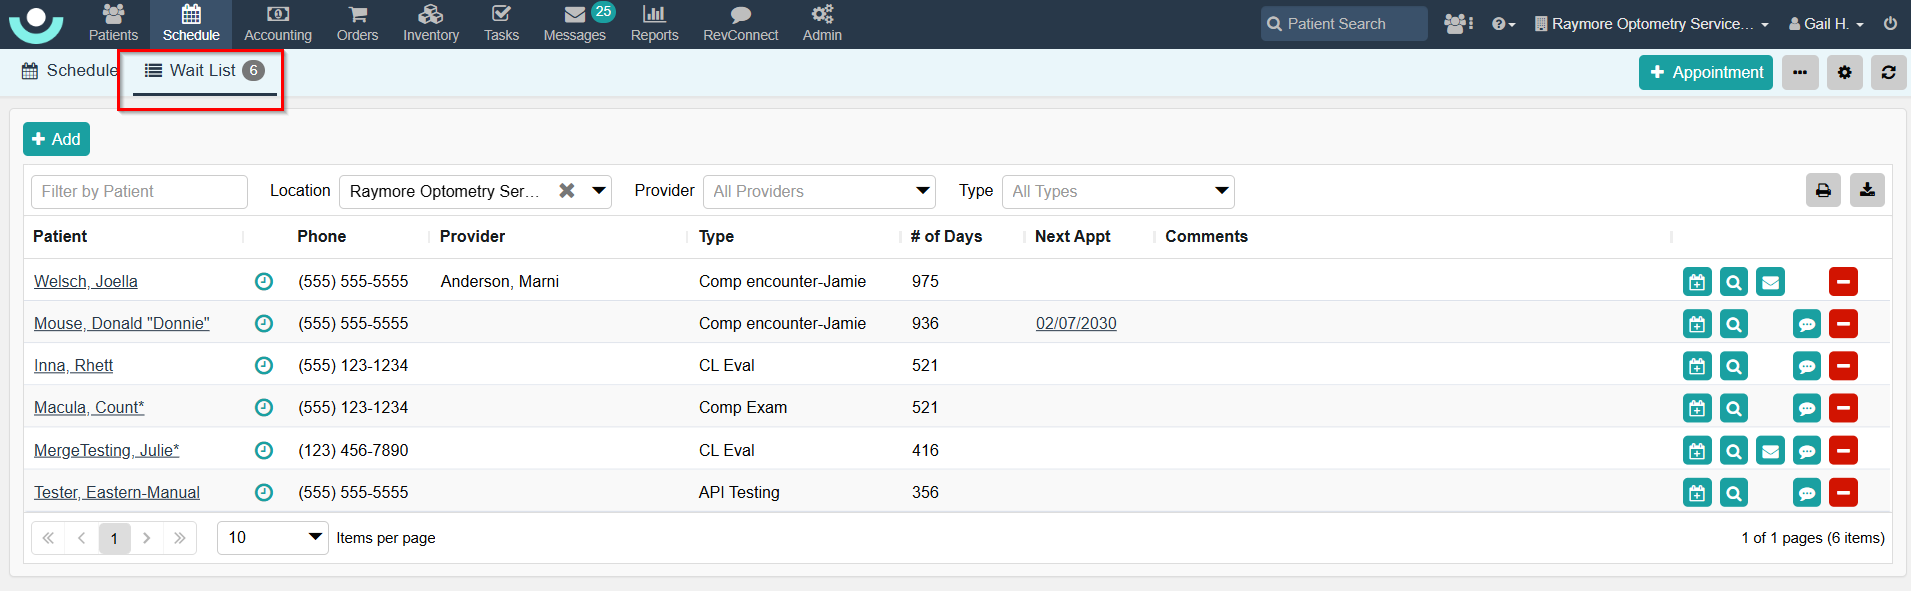
Task: Switch to the Schedule tab
Action: 70,71
